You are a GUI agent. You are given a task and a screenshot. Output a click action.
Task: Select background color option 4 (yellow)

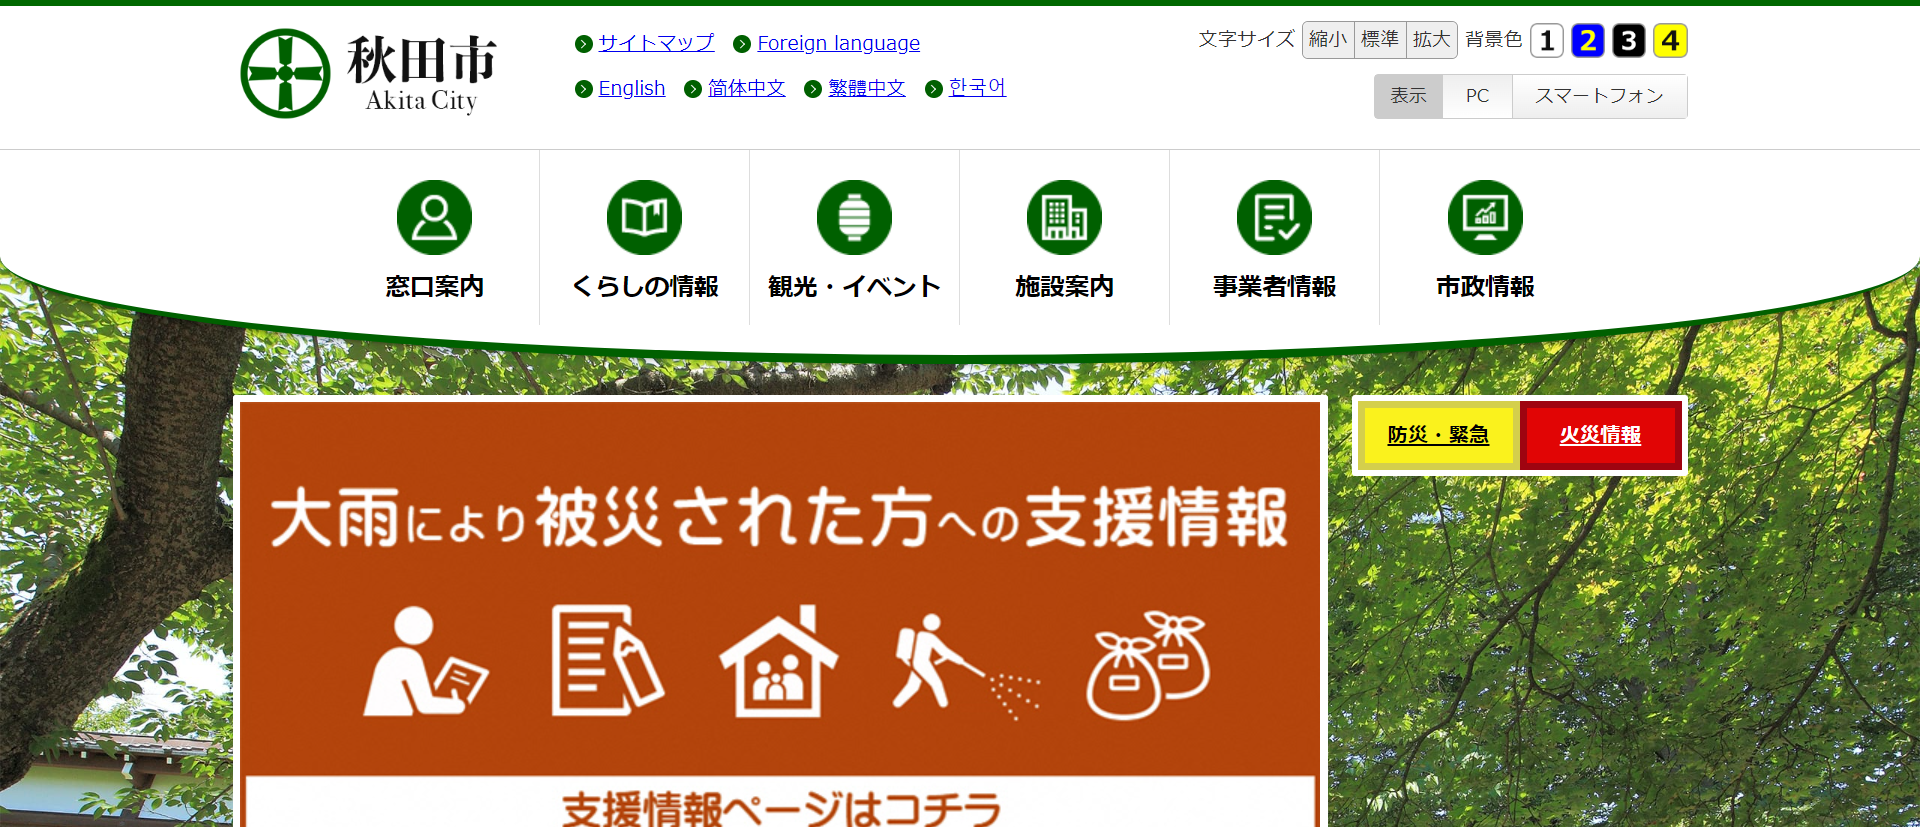coord(1670,40)
